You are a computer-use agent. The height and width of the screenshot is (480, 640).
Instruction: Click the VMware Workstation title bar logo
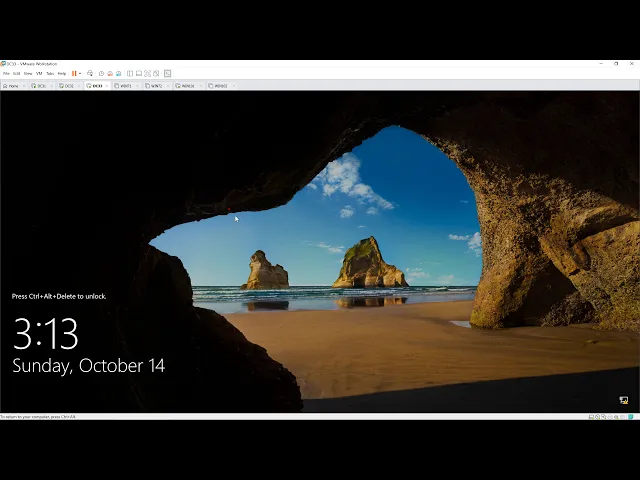tap(3, 64)
